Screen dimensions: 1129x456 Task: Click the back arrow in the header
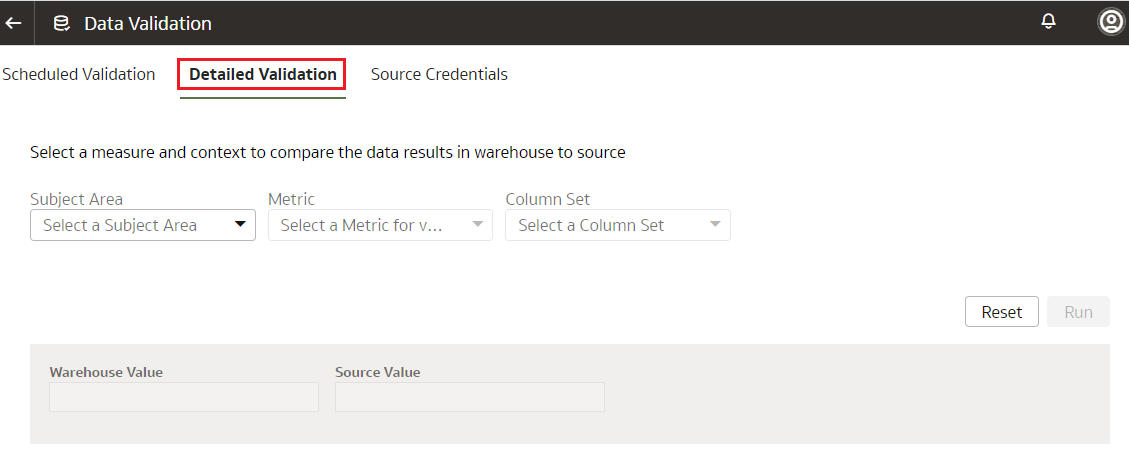click(14, 23)
